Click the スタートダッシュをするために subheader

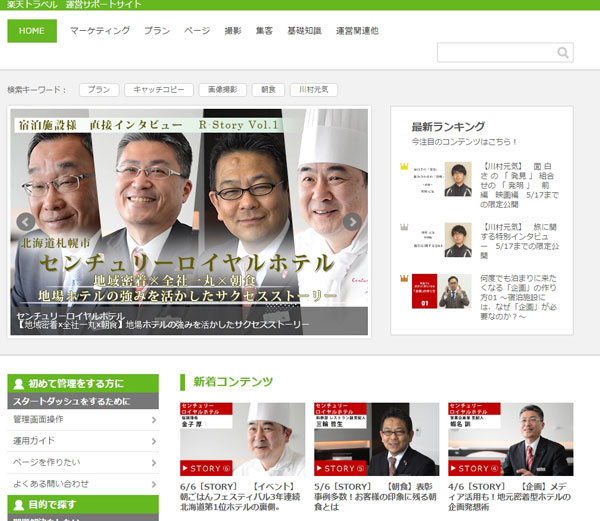83,401
